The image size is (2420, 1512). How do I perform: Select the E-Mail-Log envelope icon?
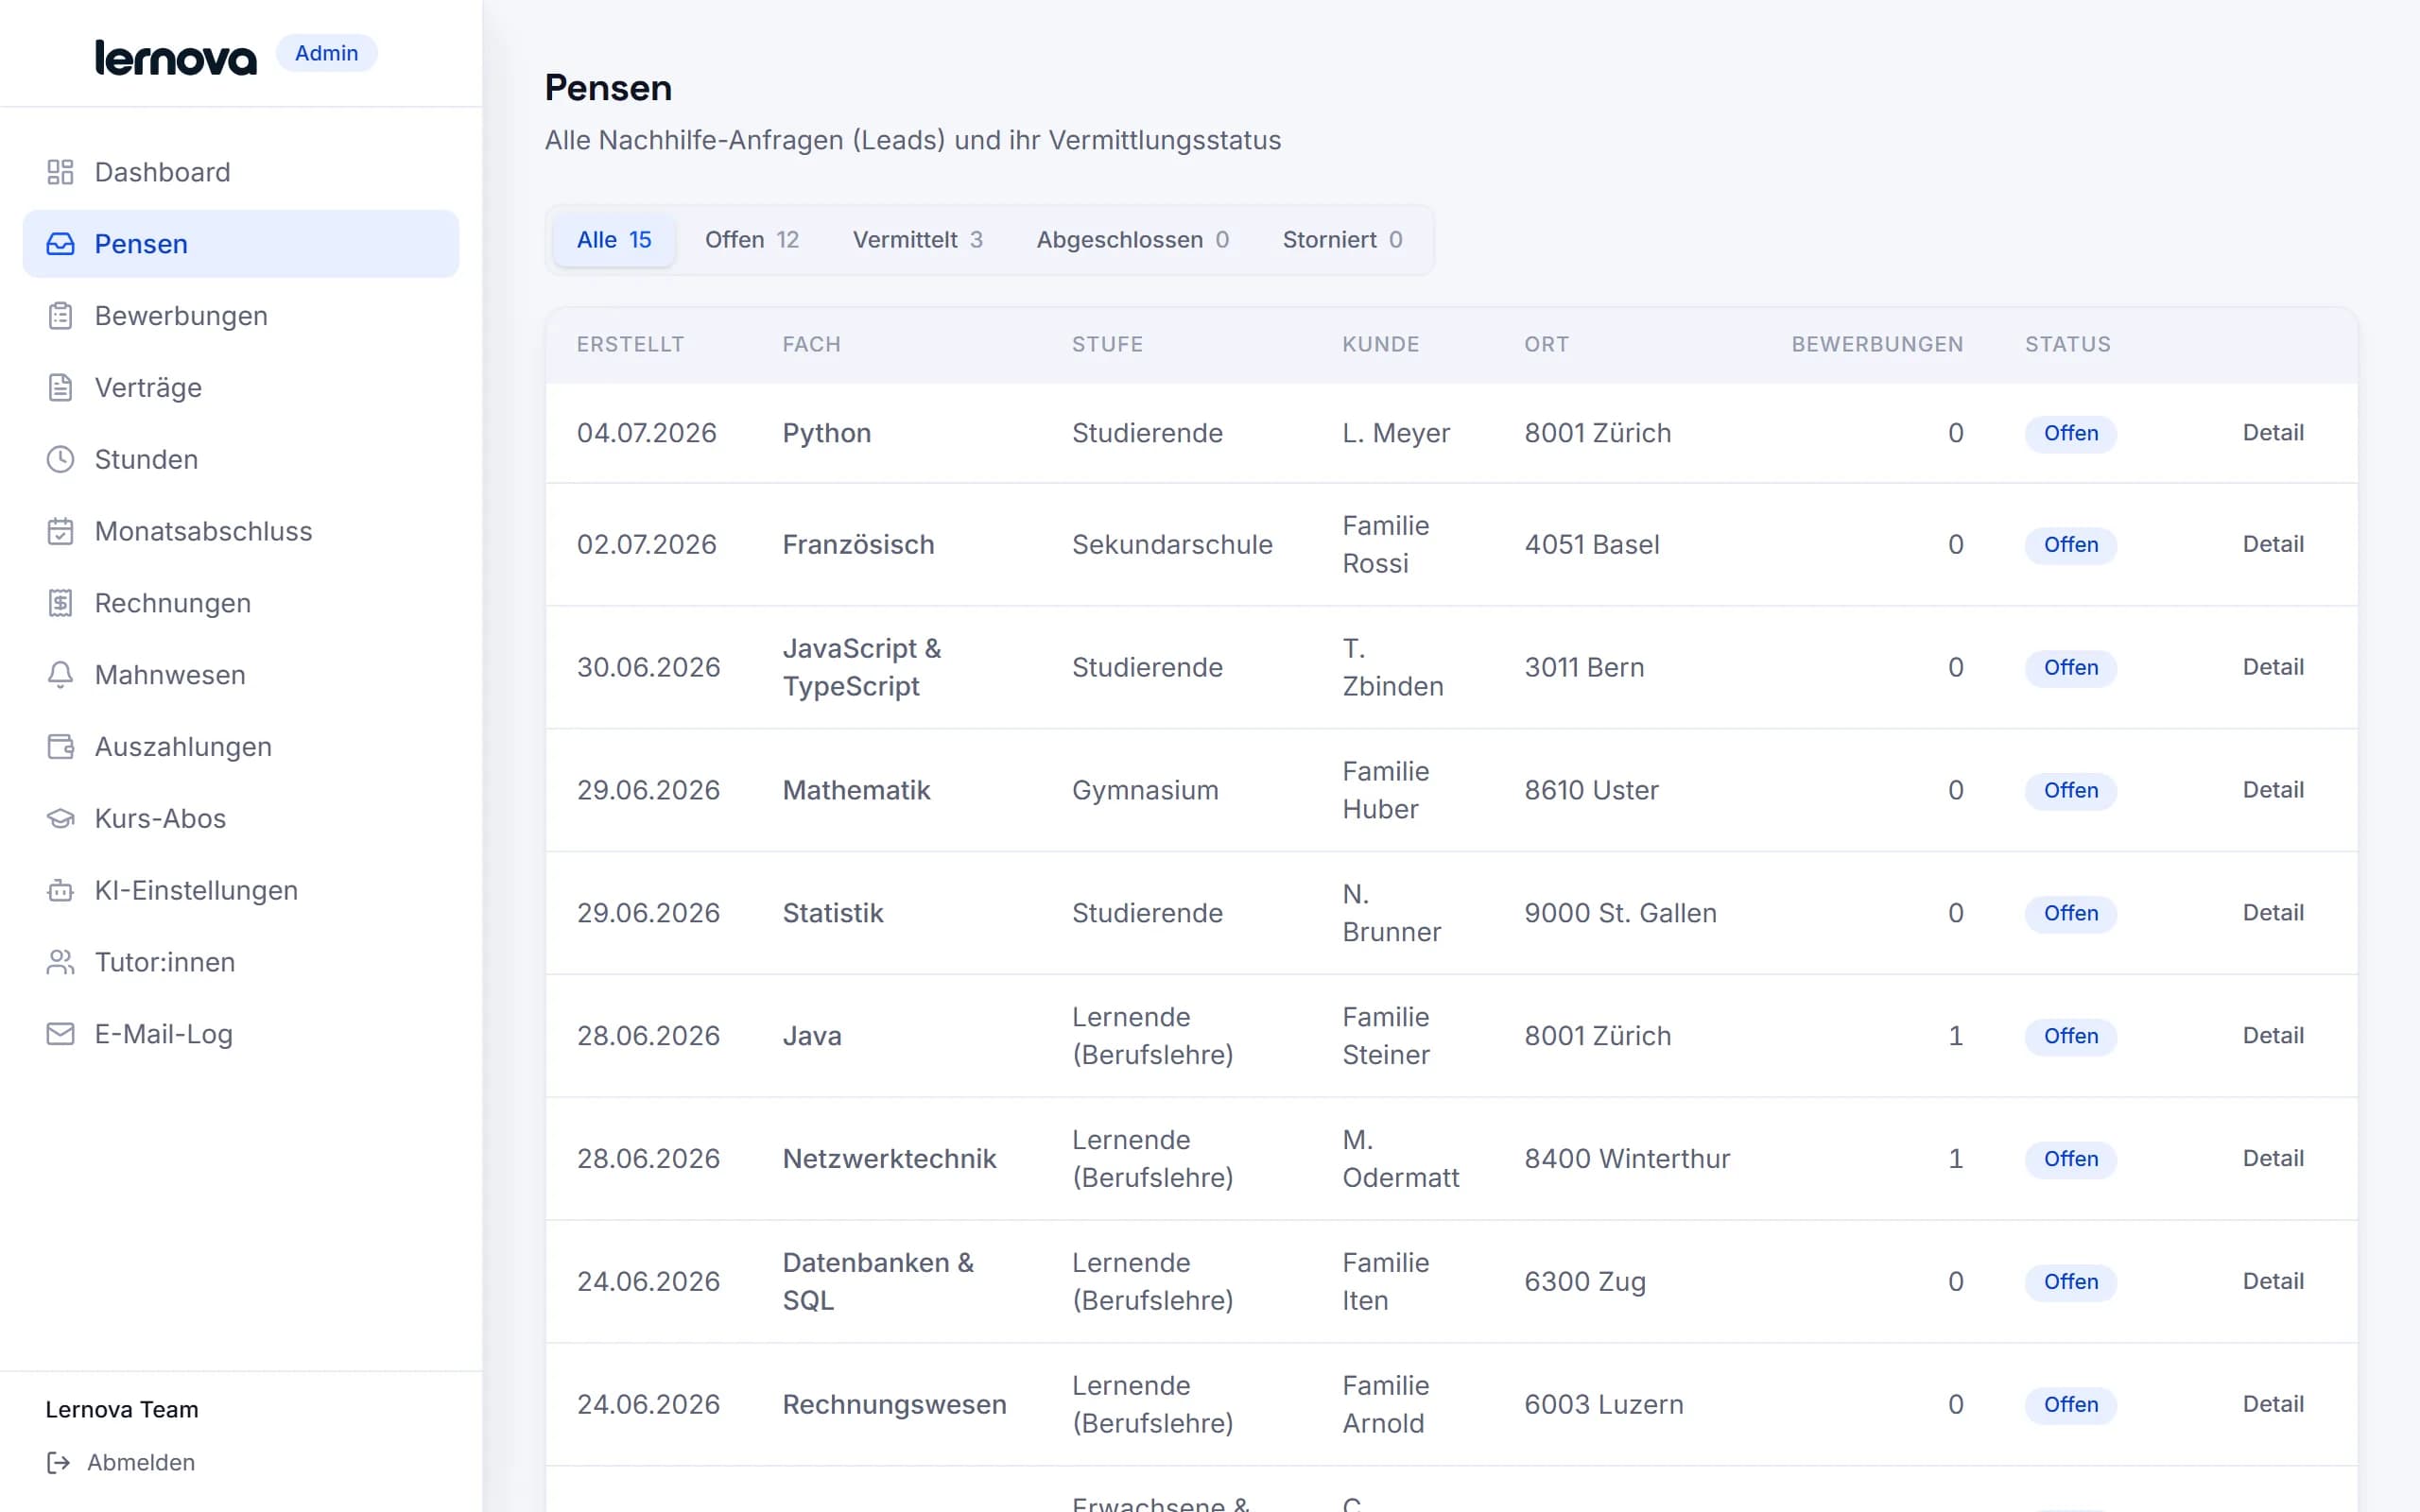click(60, 1034)
